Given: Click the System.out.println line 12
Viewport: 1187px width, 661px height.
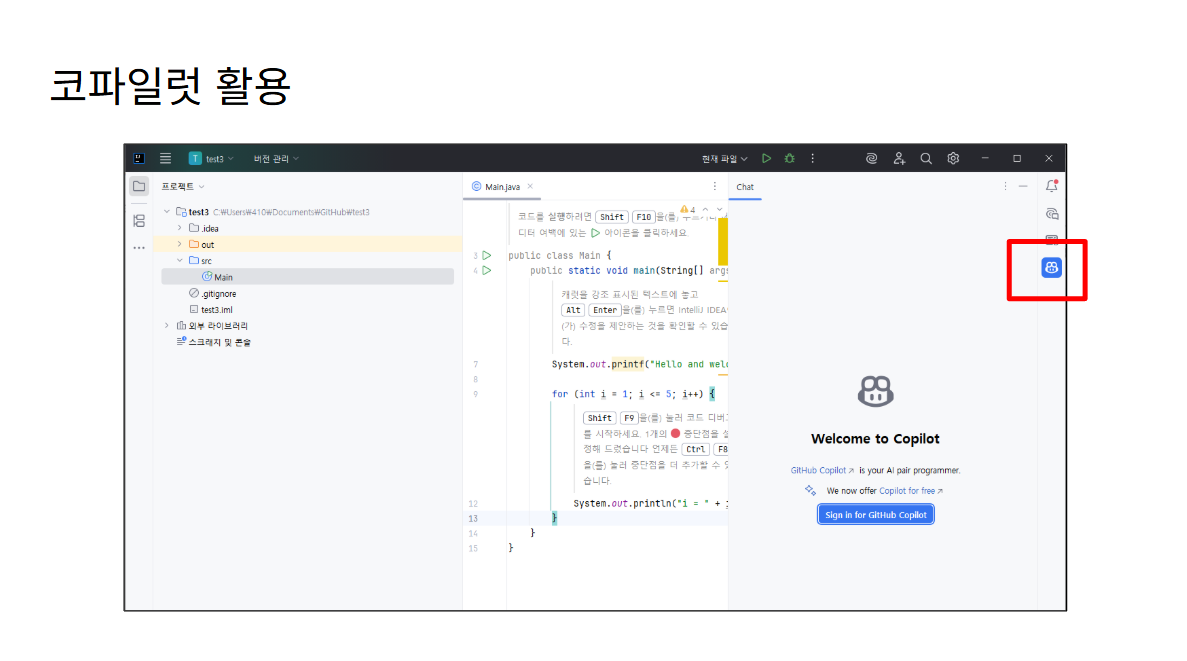Looking at the screenshot, I should pos(651,504).
